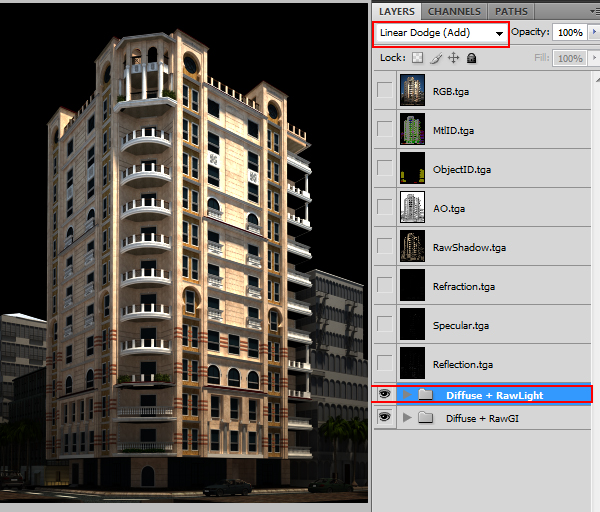Image resolution: width=600 pixels, height=512 pixels.
Task: Switch to the Channels tab
Action: click(454, 11)
